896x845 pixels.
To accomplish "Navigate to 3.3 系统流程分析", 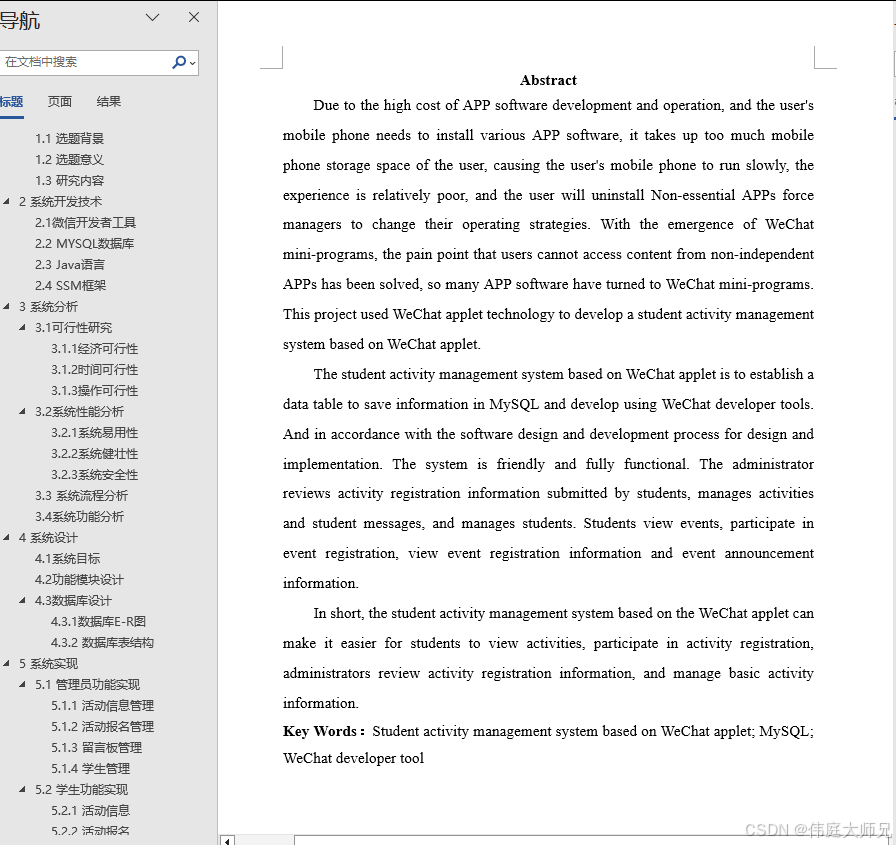I will [81, 495].
